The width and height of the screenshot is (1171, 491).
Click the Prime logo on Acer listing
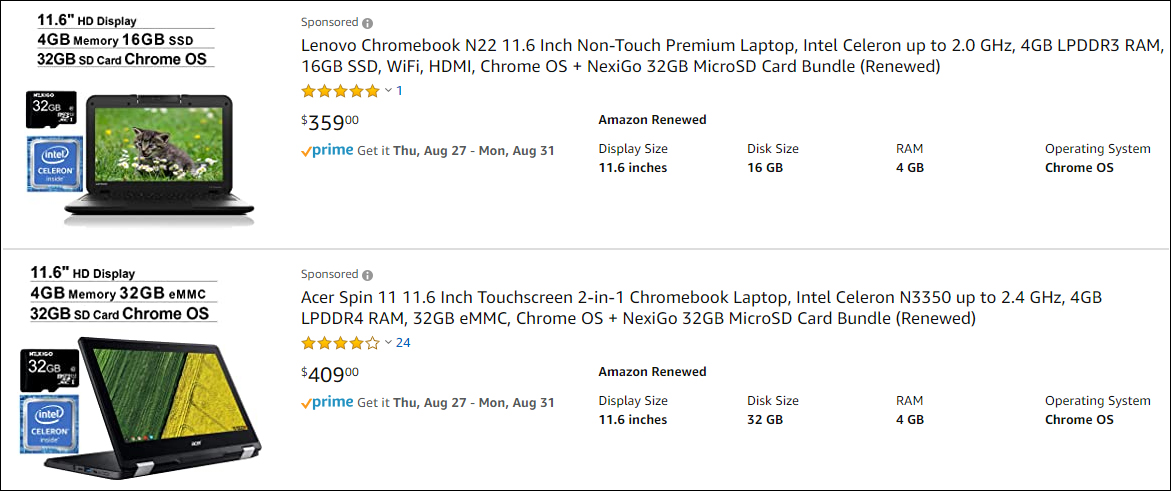[327, 403]
